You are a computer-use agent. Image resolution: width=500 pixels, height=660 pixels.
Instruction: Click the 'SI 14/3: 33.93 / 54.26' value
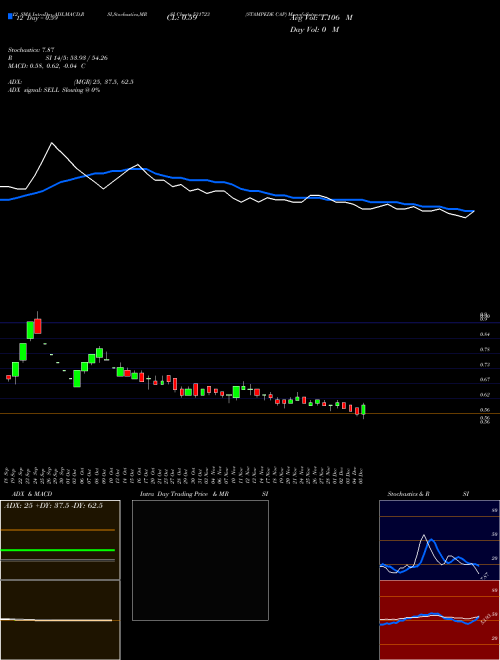pyautogui.click(x=77, y=58)
